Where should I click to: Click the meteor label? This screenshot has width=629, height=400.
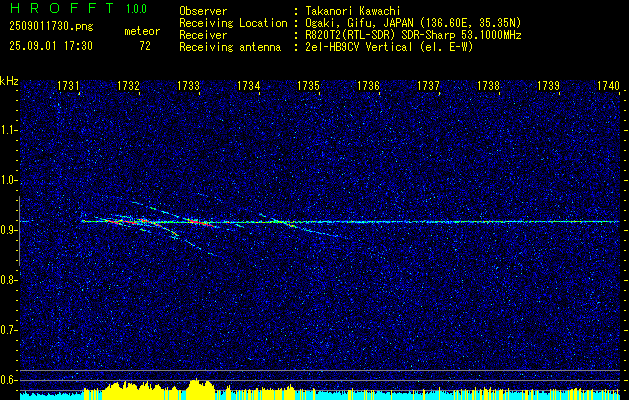pos(142,31)
